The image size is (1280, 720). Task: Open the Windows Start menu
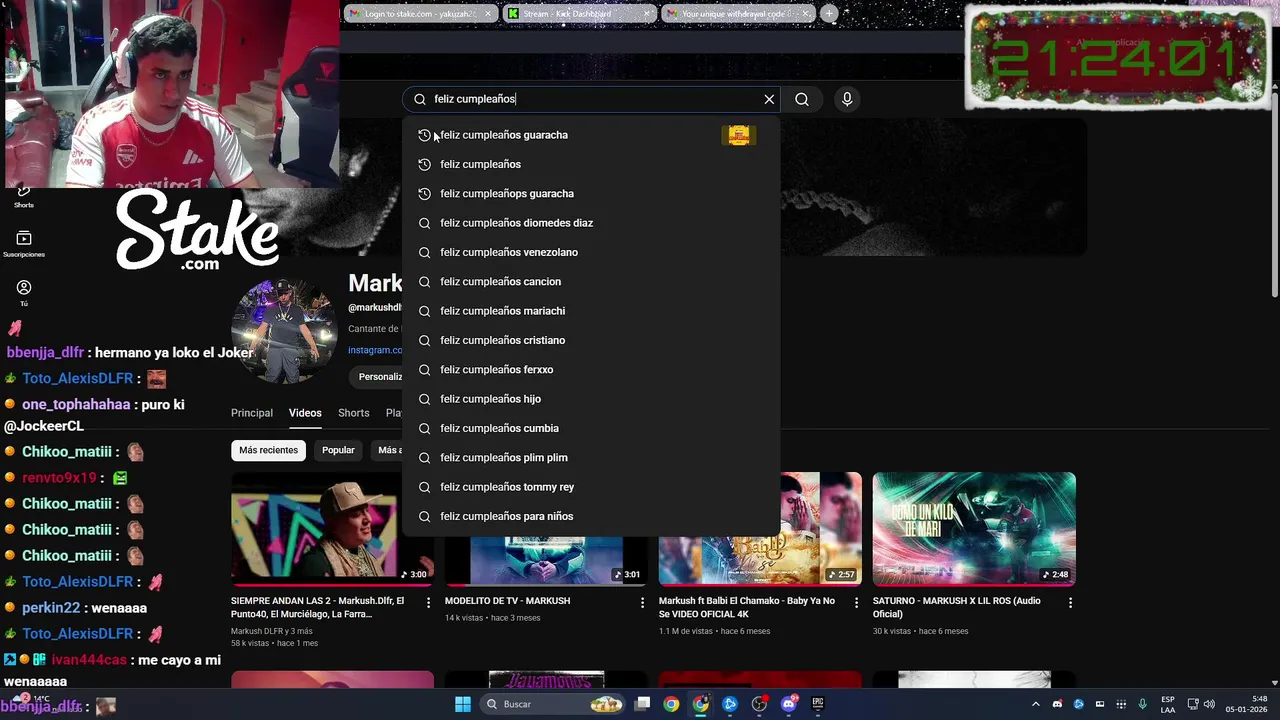click(463, 704)
